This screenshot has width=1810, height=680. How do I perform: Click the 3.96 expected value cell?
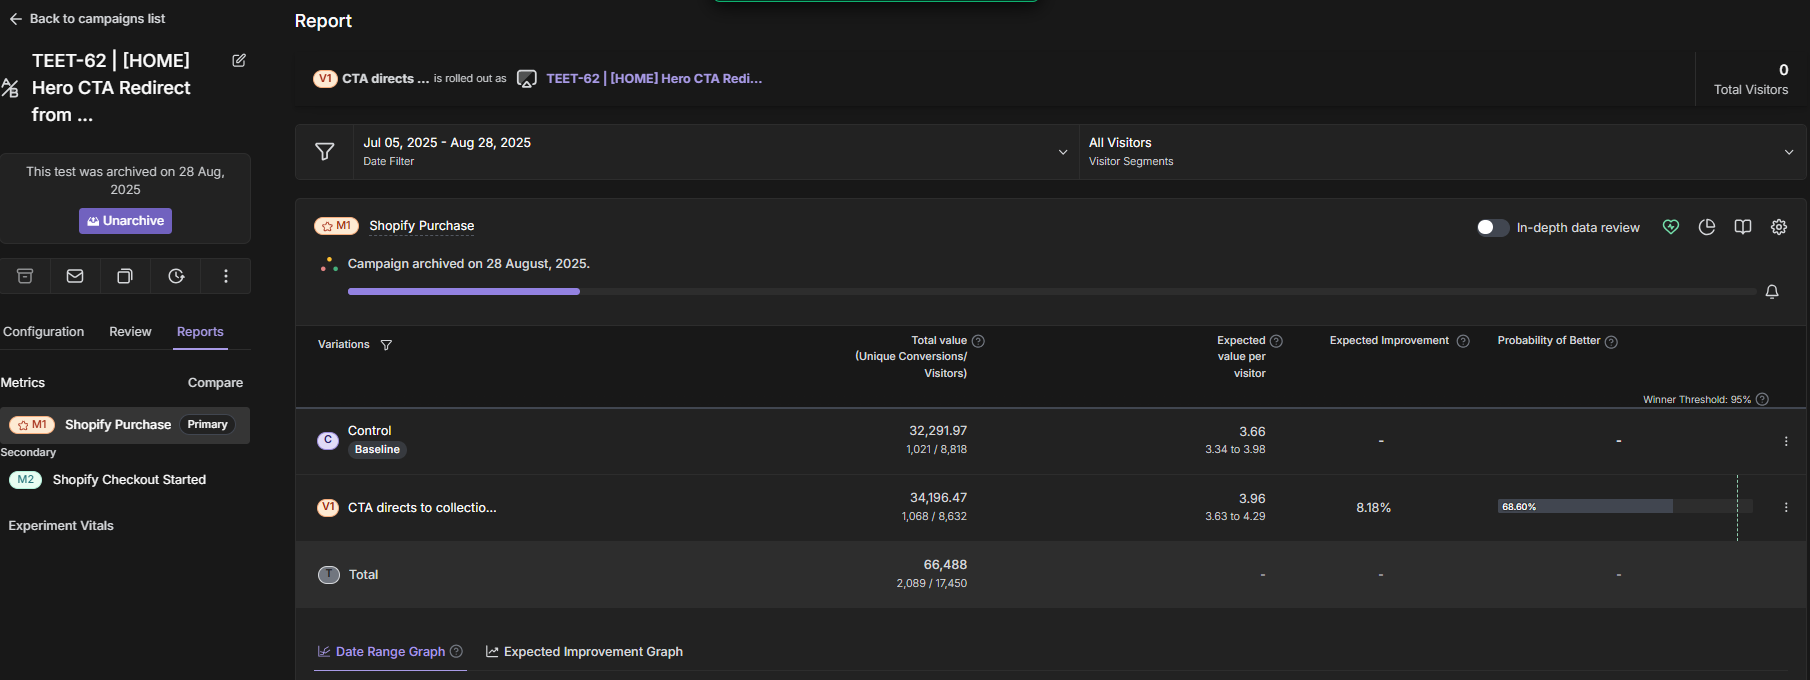tap(1252, 498)
